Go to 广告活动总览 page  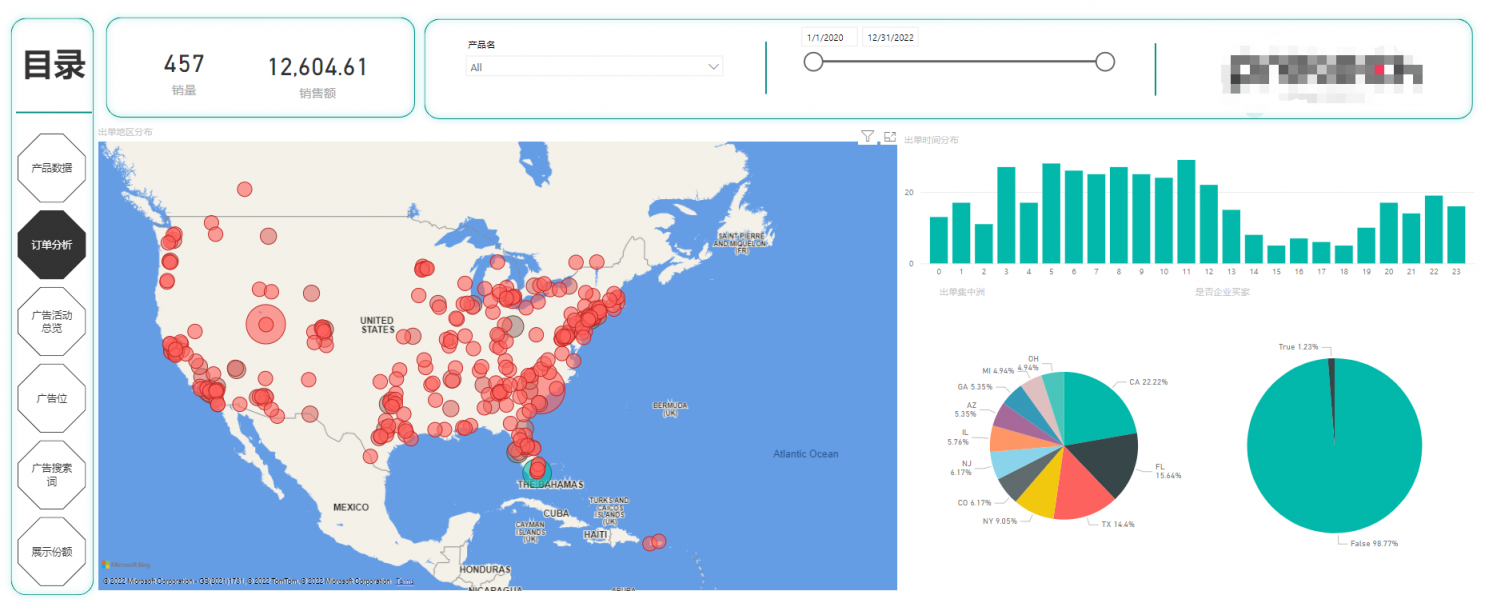[x=52, y=322]
